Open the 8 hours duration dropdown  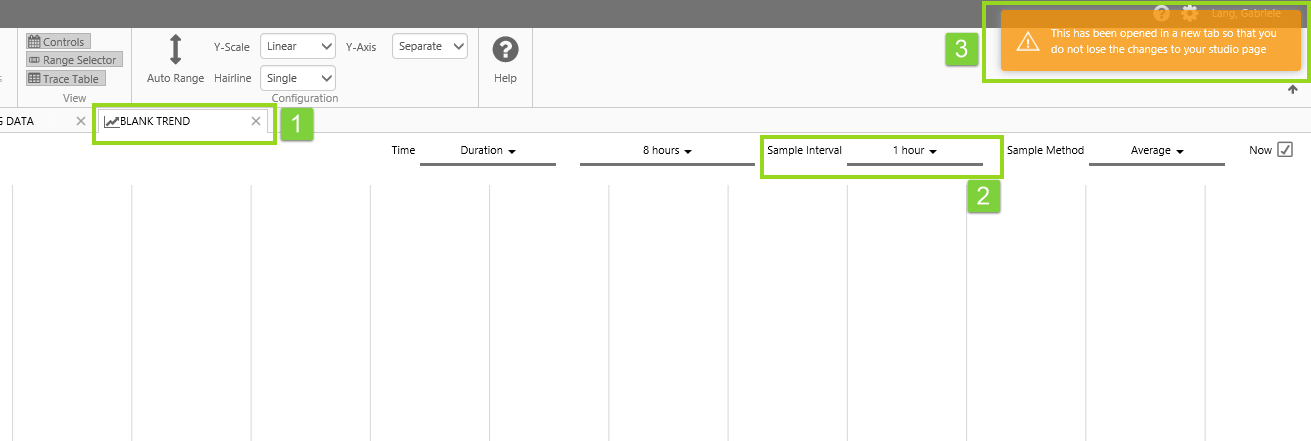[x=667, y=151]
